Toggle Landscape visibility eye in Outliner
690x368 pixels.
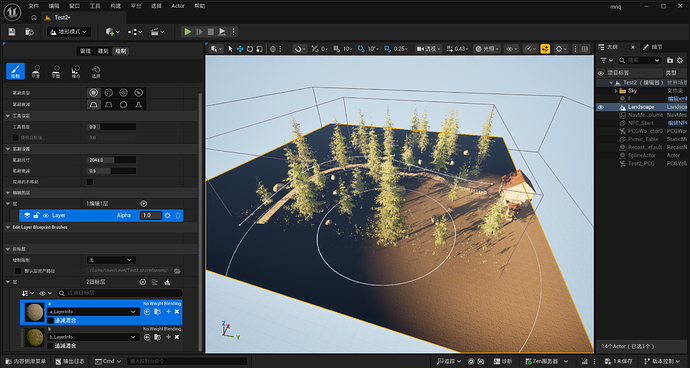[x=601, y=107]
